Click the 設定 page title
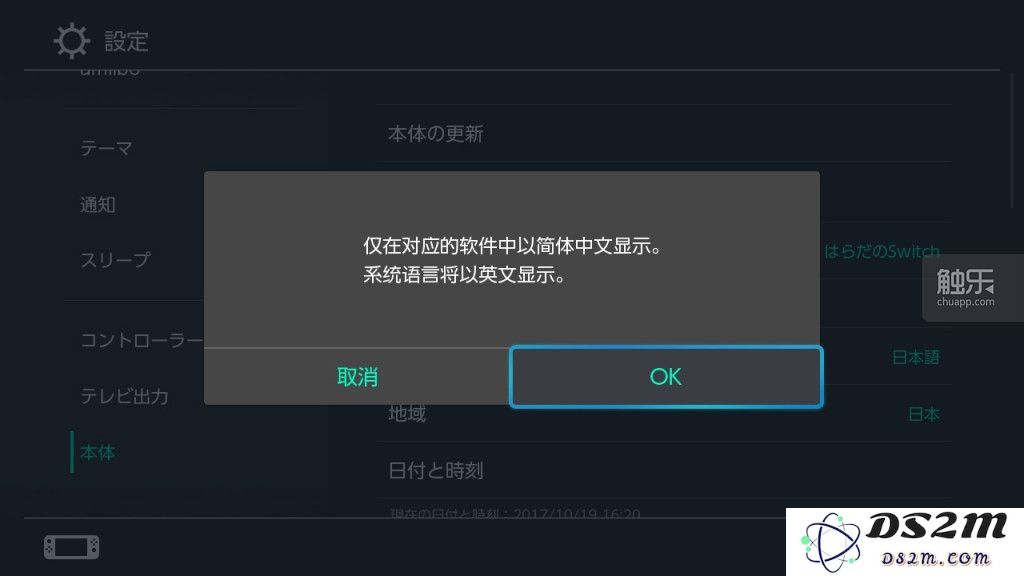 click(x=127, y=41)
